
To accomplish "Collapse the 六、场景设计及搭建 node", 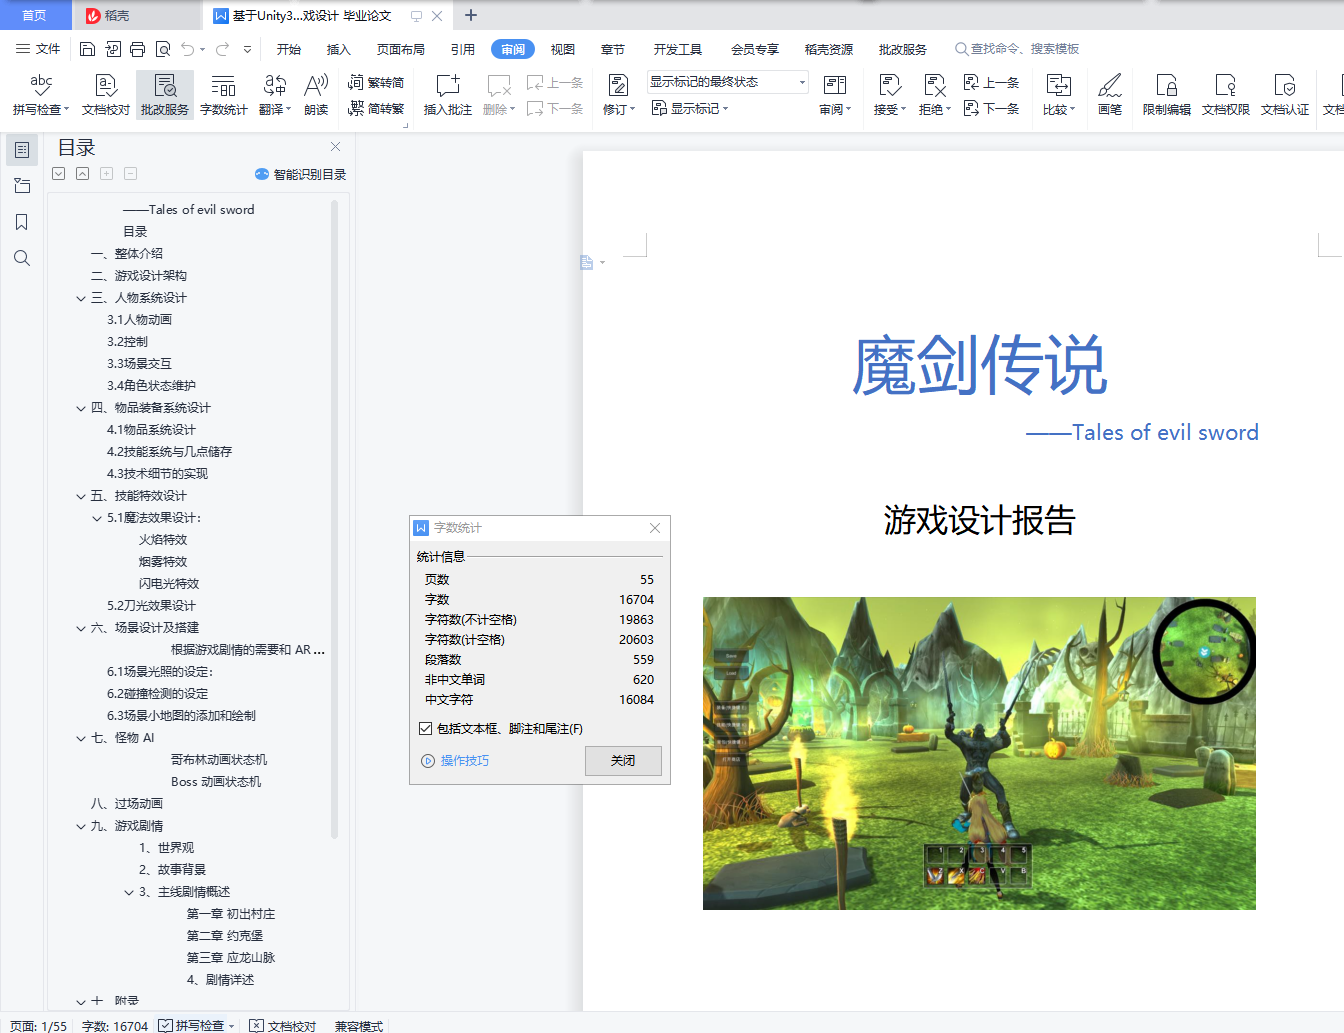I will [x=81, y=628].
